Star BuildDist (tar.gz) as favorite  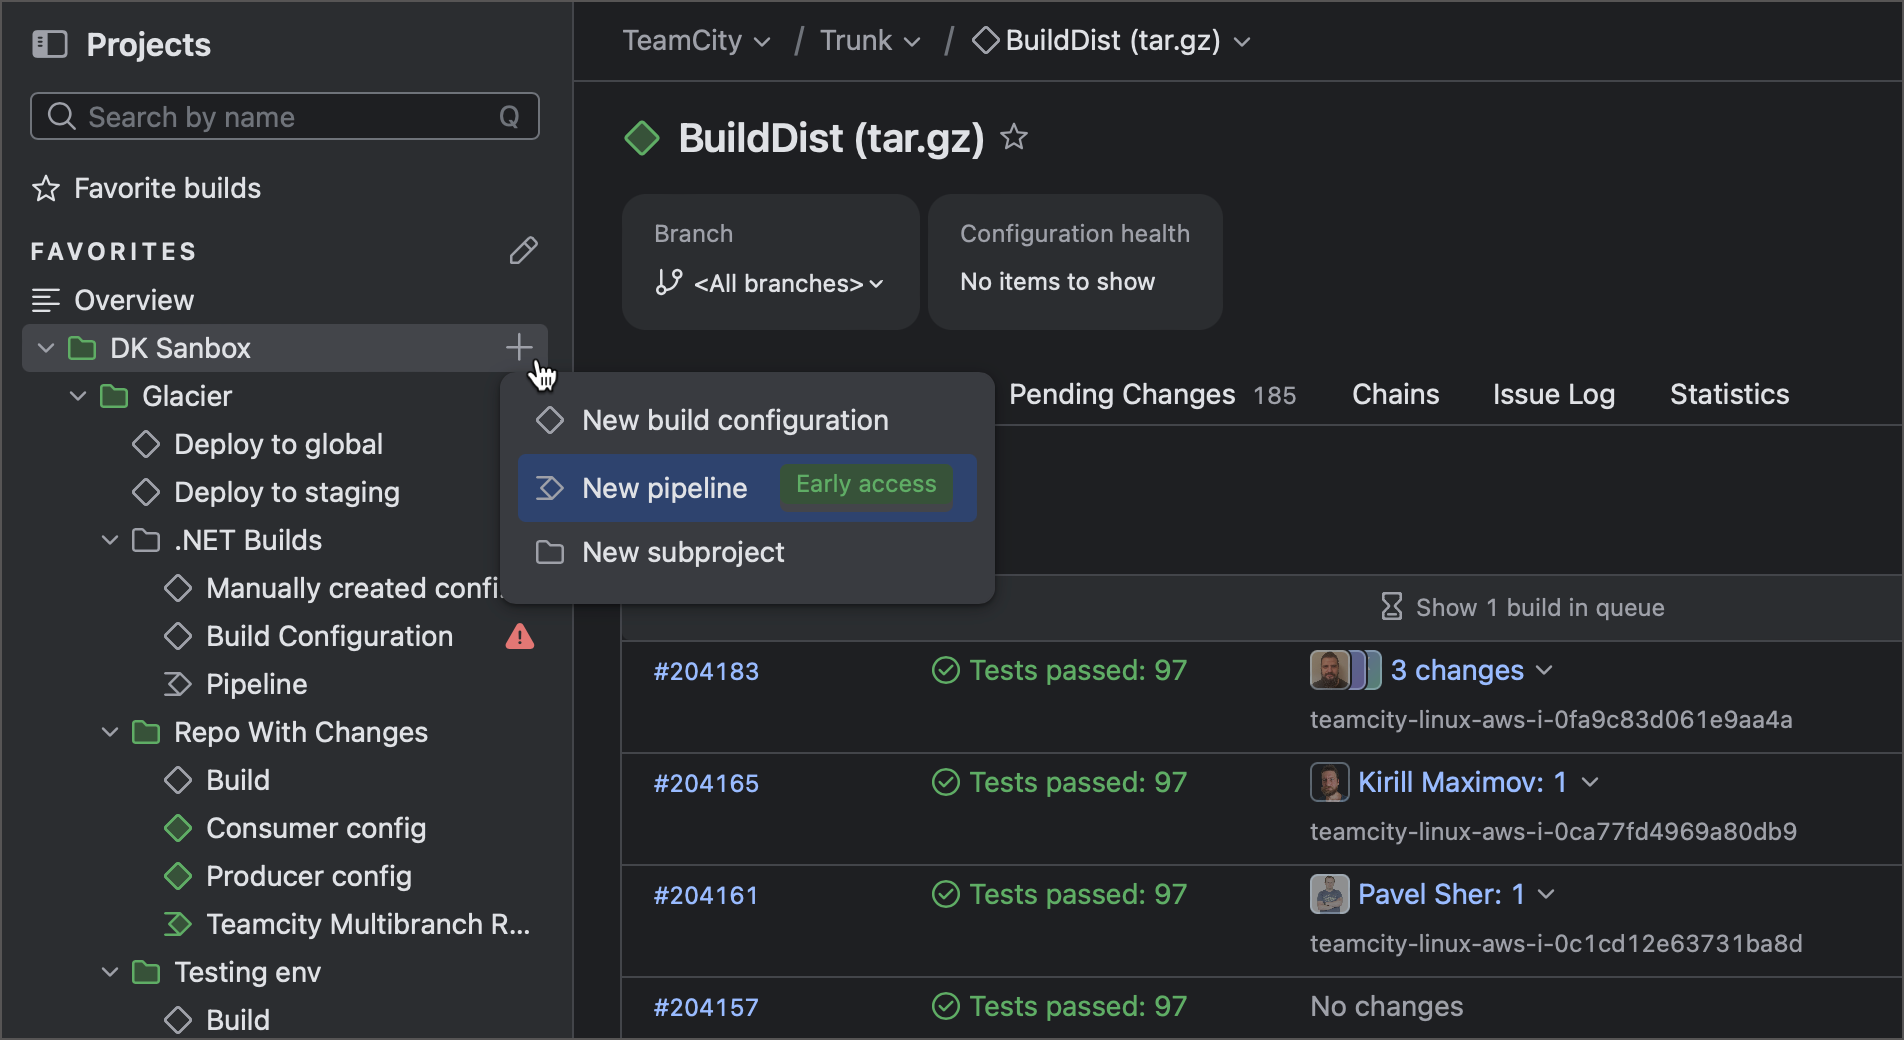tap(1014, 137)
